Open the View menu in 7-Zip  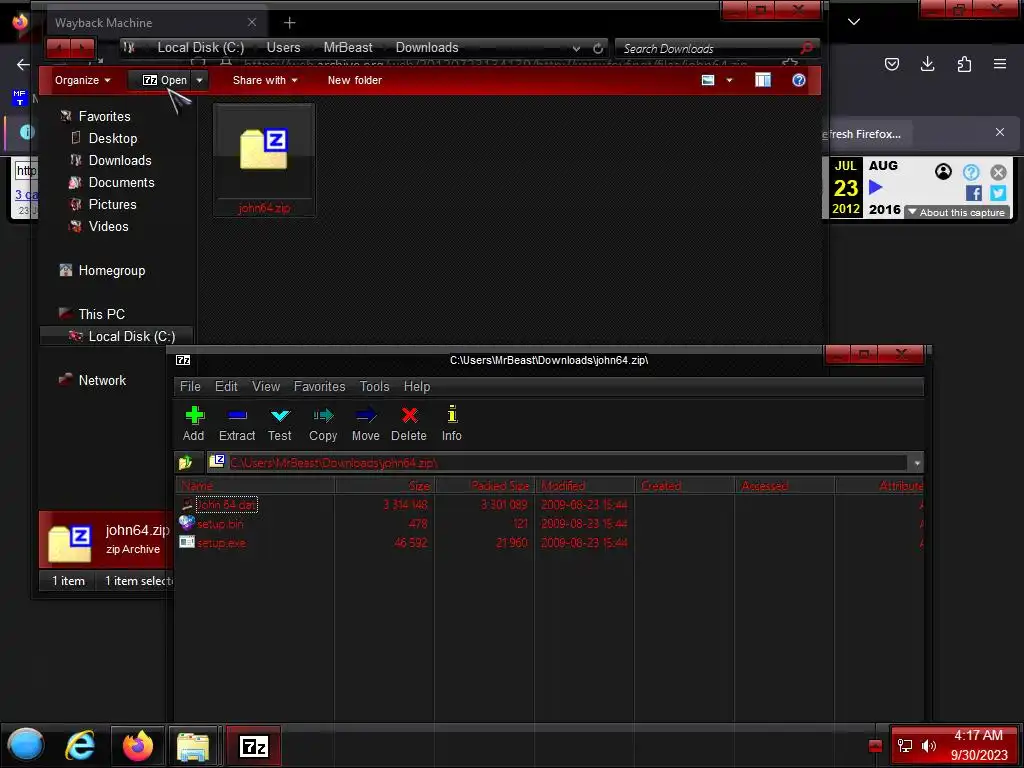[x=266, y=387]
